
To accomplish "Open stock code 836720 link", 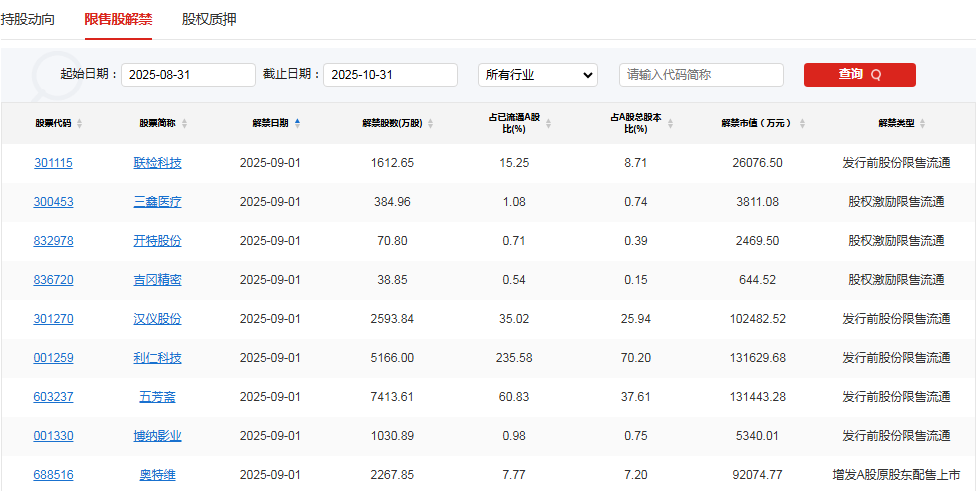I will (x=53, y=280).
